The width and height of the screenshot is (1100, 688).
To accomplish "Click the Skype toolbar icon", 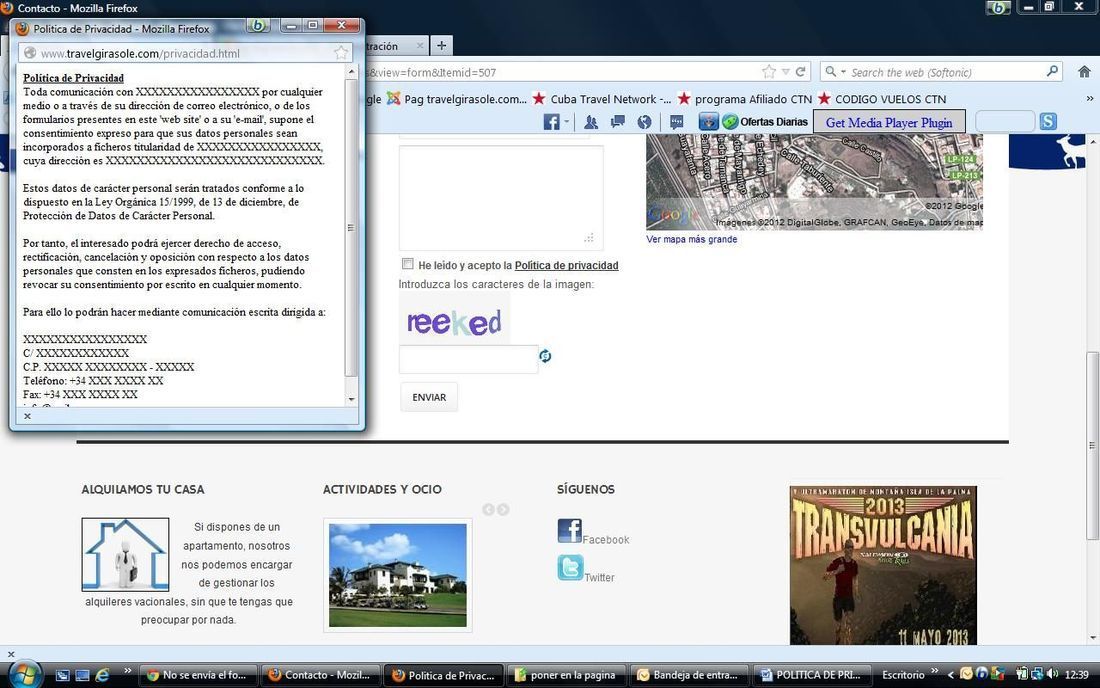I will click(x=1048, y=121).
